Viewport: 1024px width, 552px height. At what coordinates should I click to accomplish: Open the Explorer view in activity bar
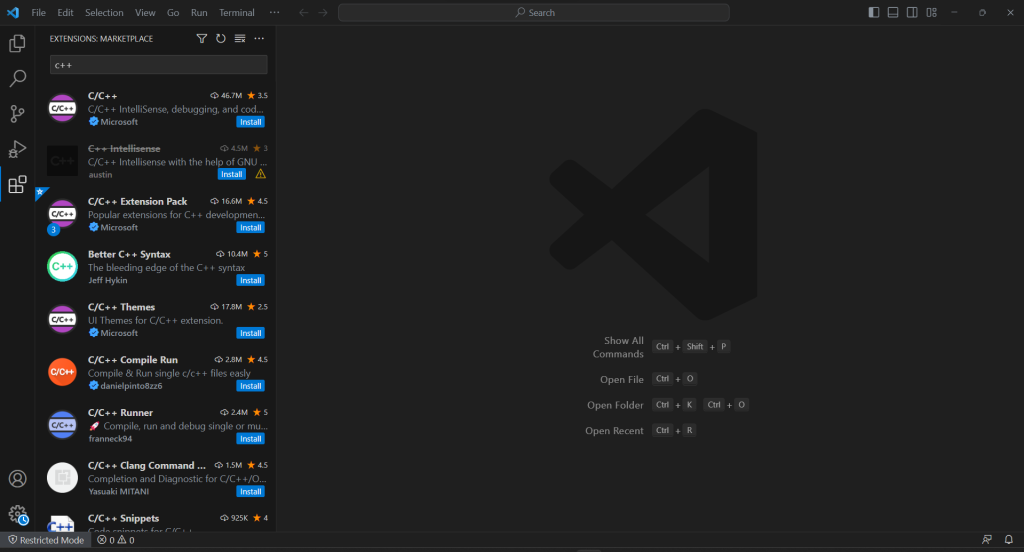tap(17, 44)
